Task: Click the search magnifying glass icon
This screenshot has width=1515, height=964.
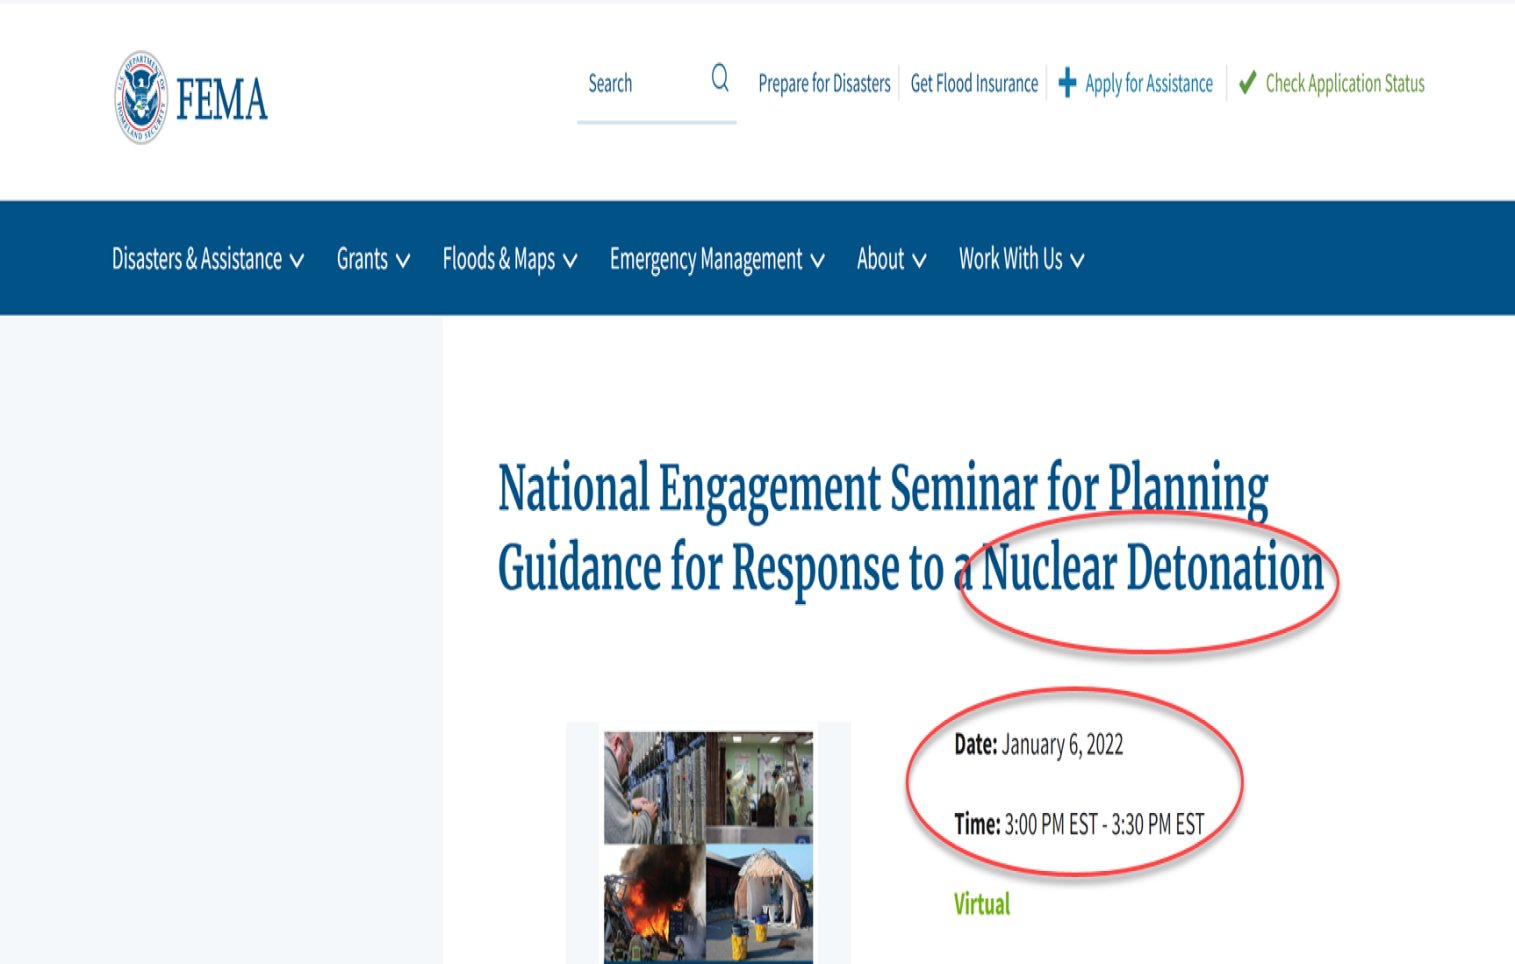Action: [719, 75]
